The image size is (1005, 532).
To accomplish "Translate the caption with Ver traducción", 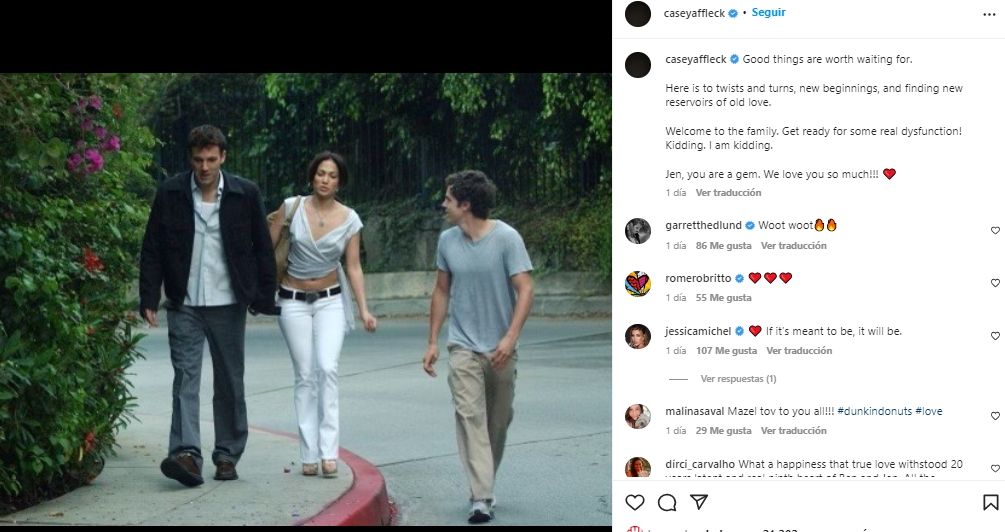I will click(x=728, y=193).
